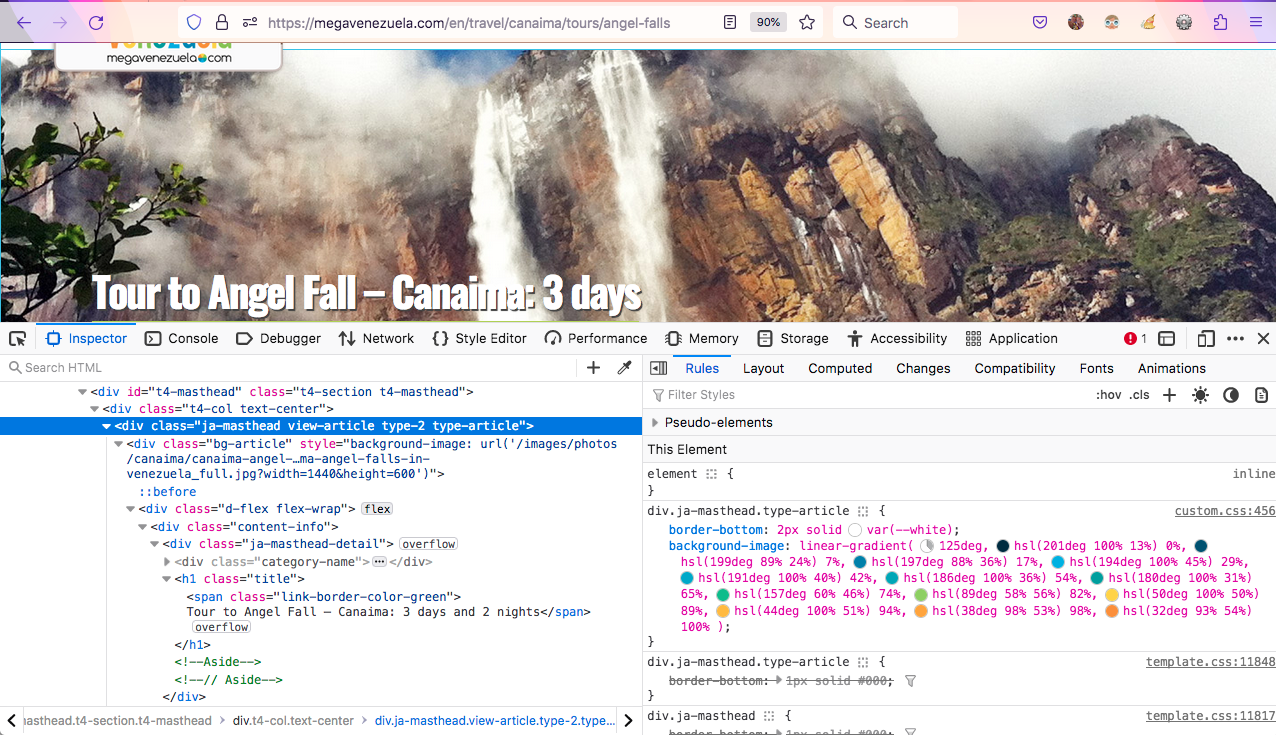Image resolution: width=1276 pixels, height=735 pixels.
Task: Collapse the t4-masthead div node
Action: (83, 393)
